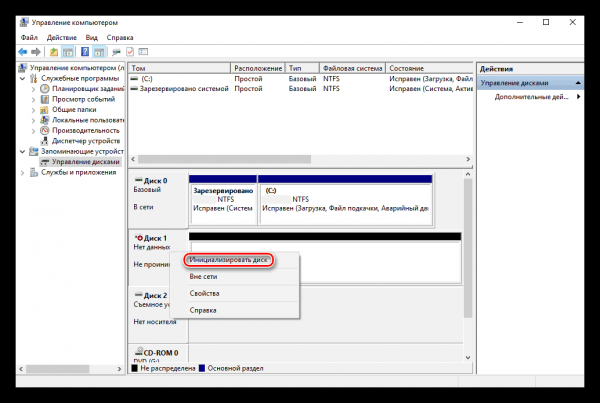Click the Состояние column header

(429, 68)
